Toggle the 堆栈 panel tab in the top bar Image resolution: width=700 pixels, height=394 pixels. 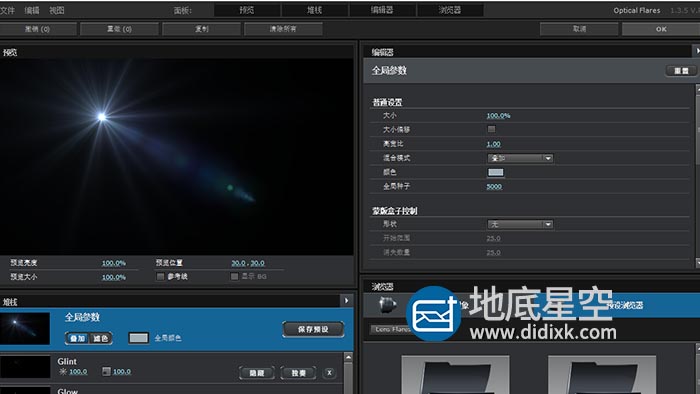coord(315,10)
